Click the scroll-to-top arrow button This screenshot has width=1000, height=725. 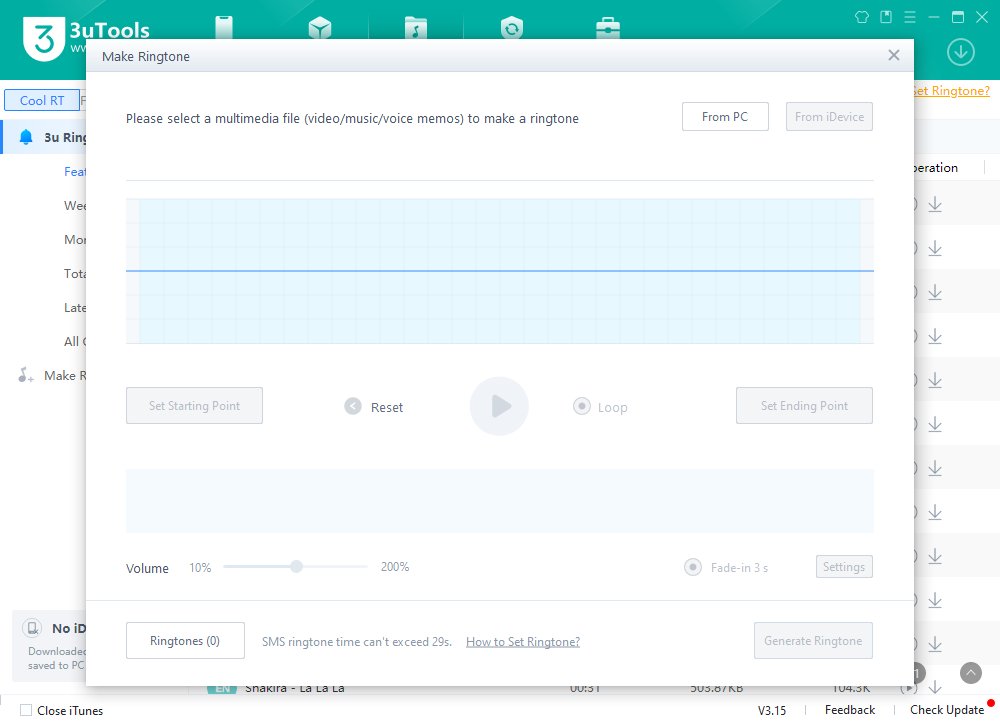pos(971,673)
